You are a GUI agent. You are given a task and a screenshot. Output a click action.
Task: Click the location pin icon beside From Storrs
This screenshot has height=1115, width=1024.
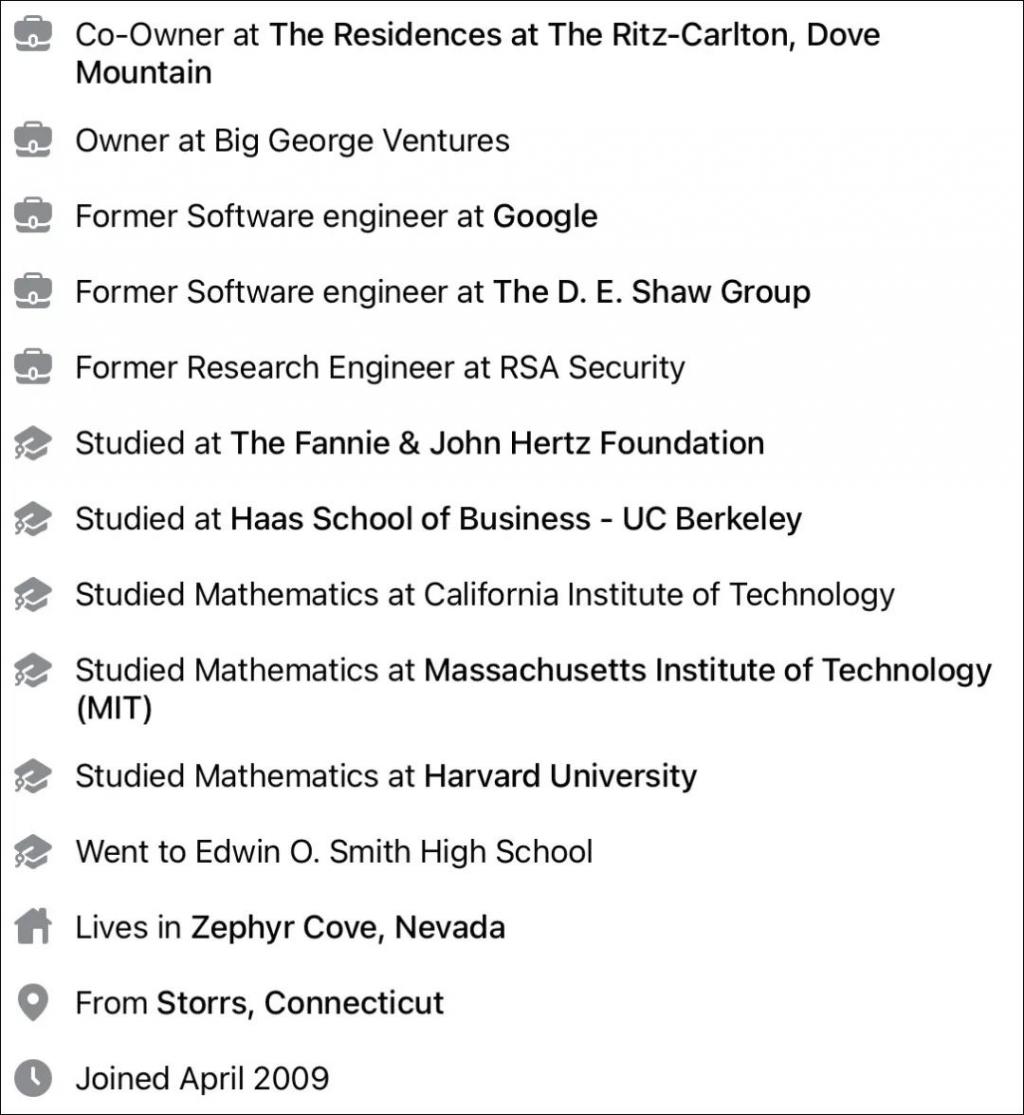point(33,1003)
